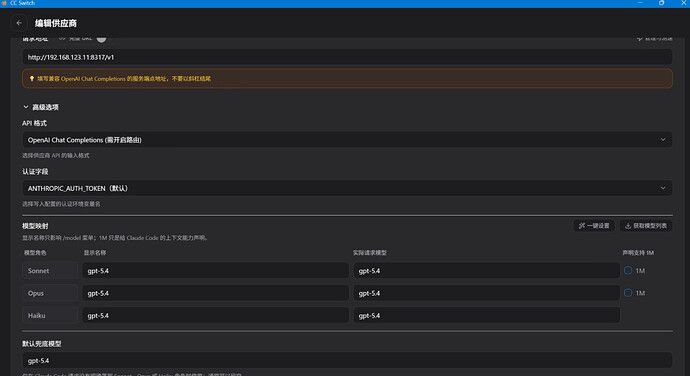
Task: Click the 默认兜底模型 label
Action: 42,343
